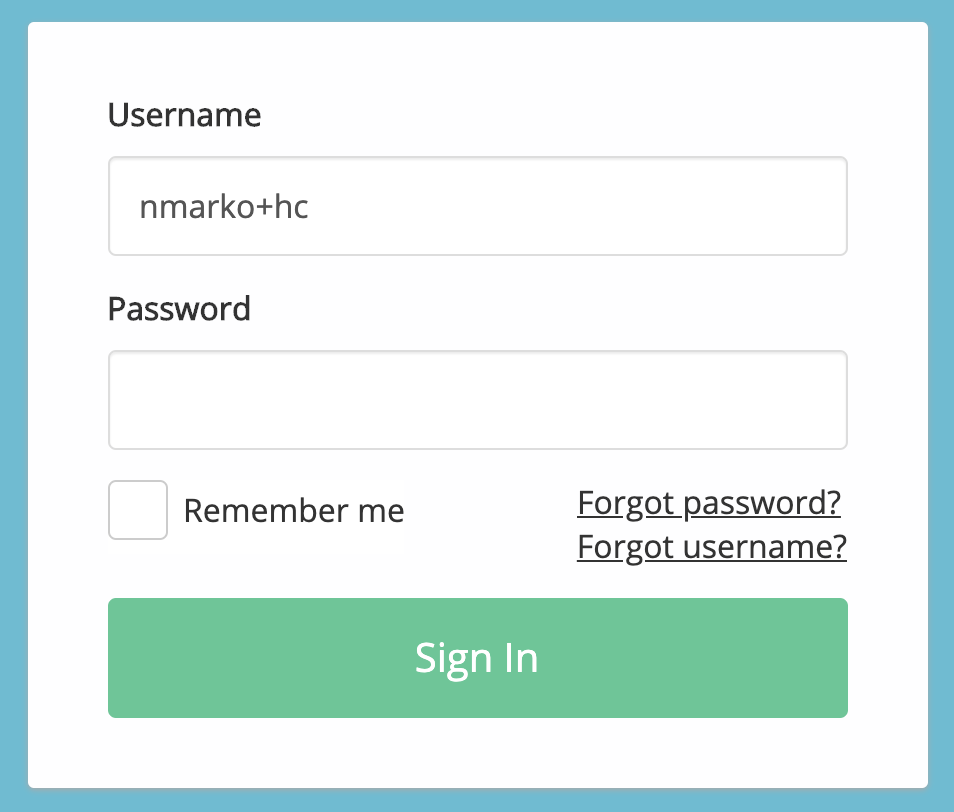Submit the login form with Sign In
The height and width of the screenshot is (812, 954).
pos(477,658)
